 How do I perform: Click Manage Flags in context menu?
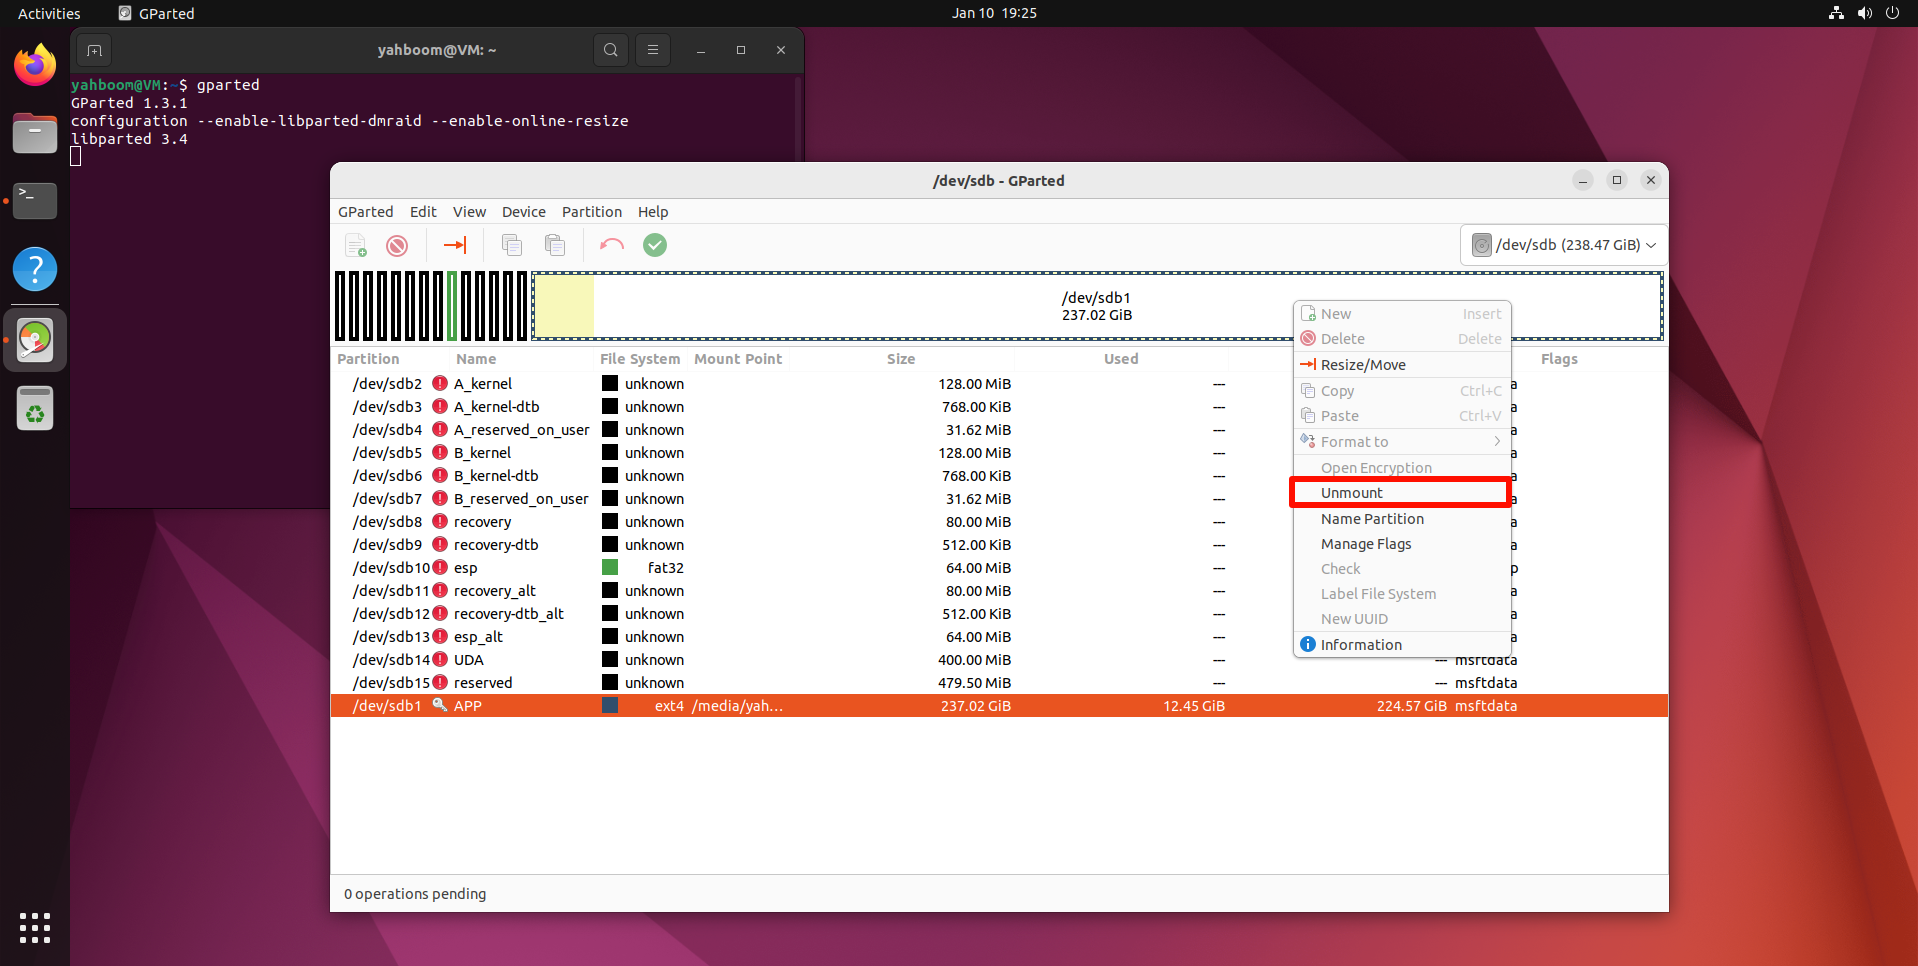1365,544
